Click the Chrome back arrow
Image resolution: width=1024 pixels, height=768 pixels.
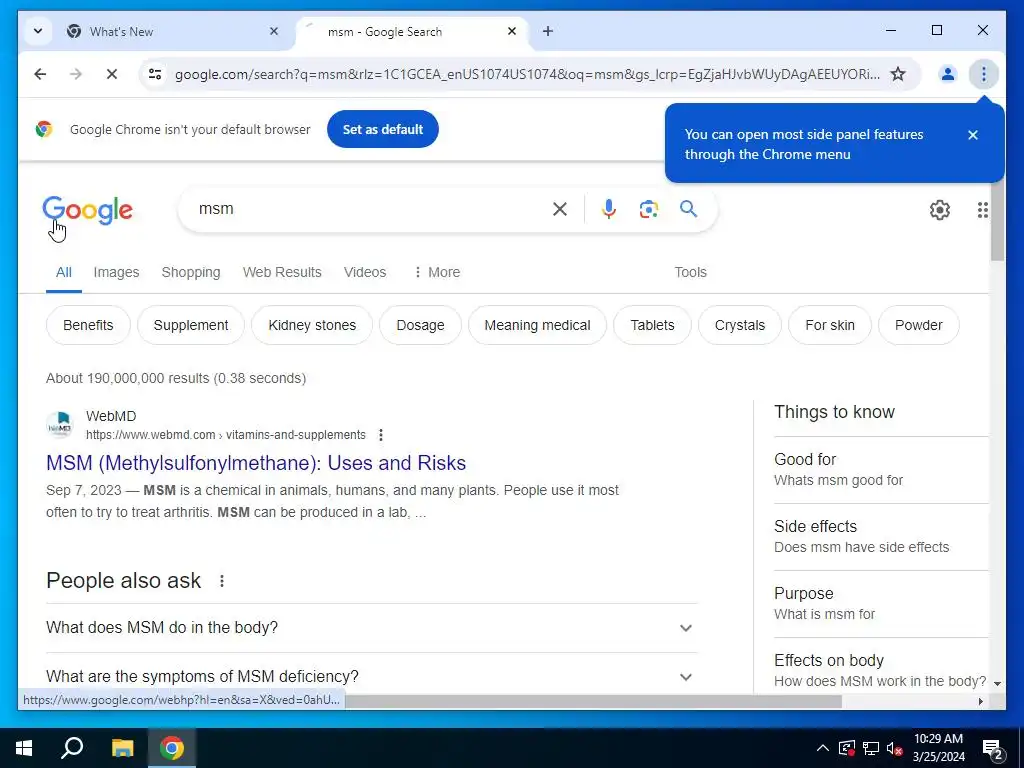click(x=40, y=74)
